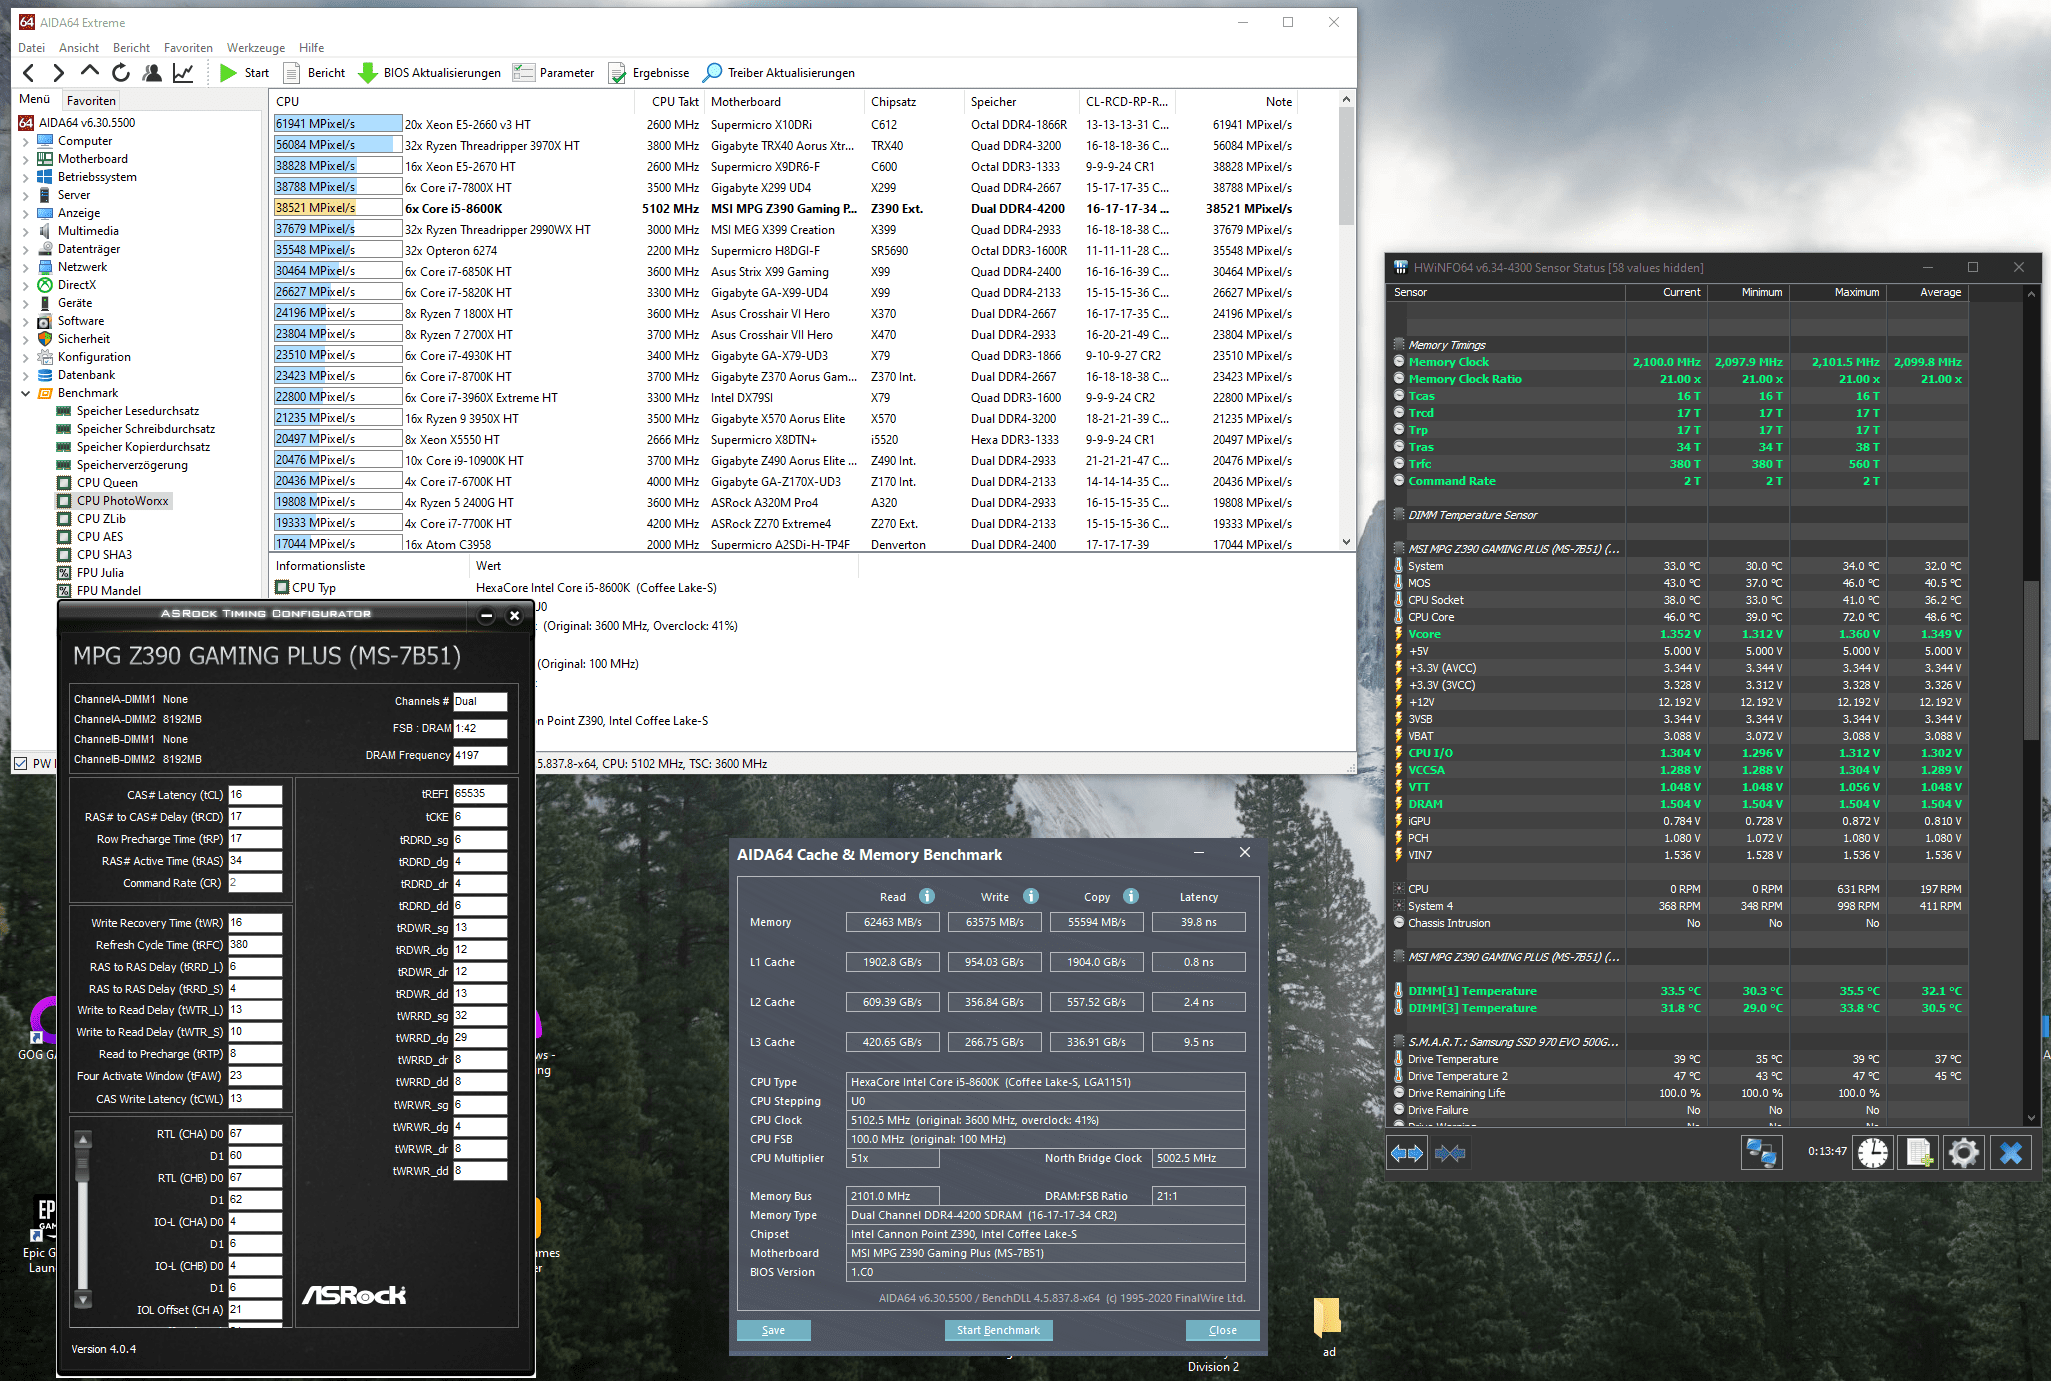Viewport: 2051px width, 1381px height.
Task: Toggle the PW checkbox in AIDA64 status bar
Action: coord(21,764)
